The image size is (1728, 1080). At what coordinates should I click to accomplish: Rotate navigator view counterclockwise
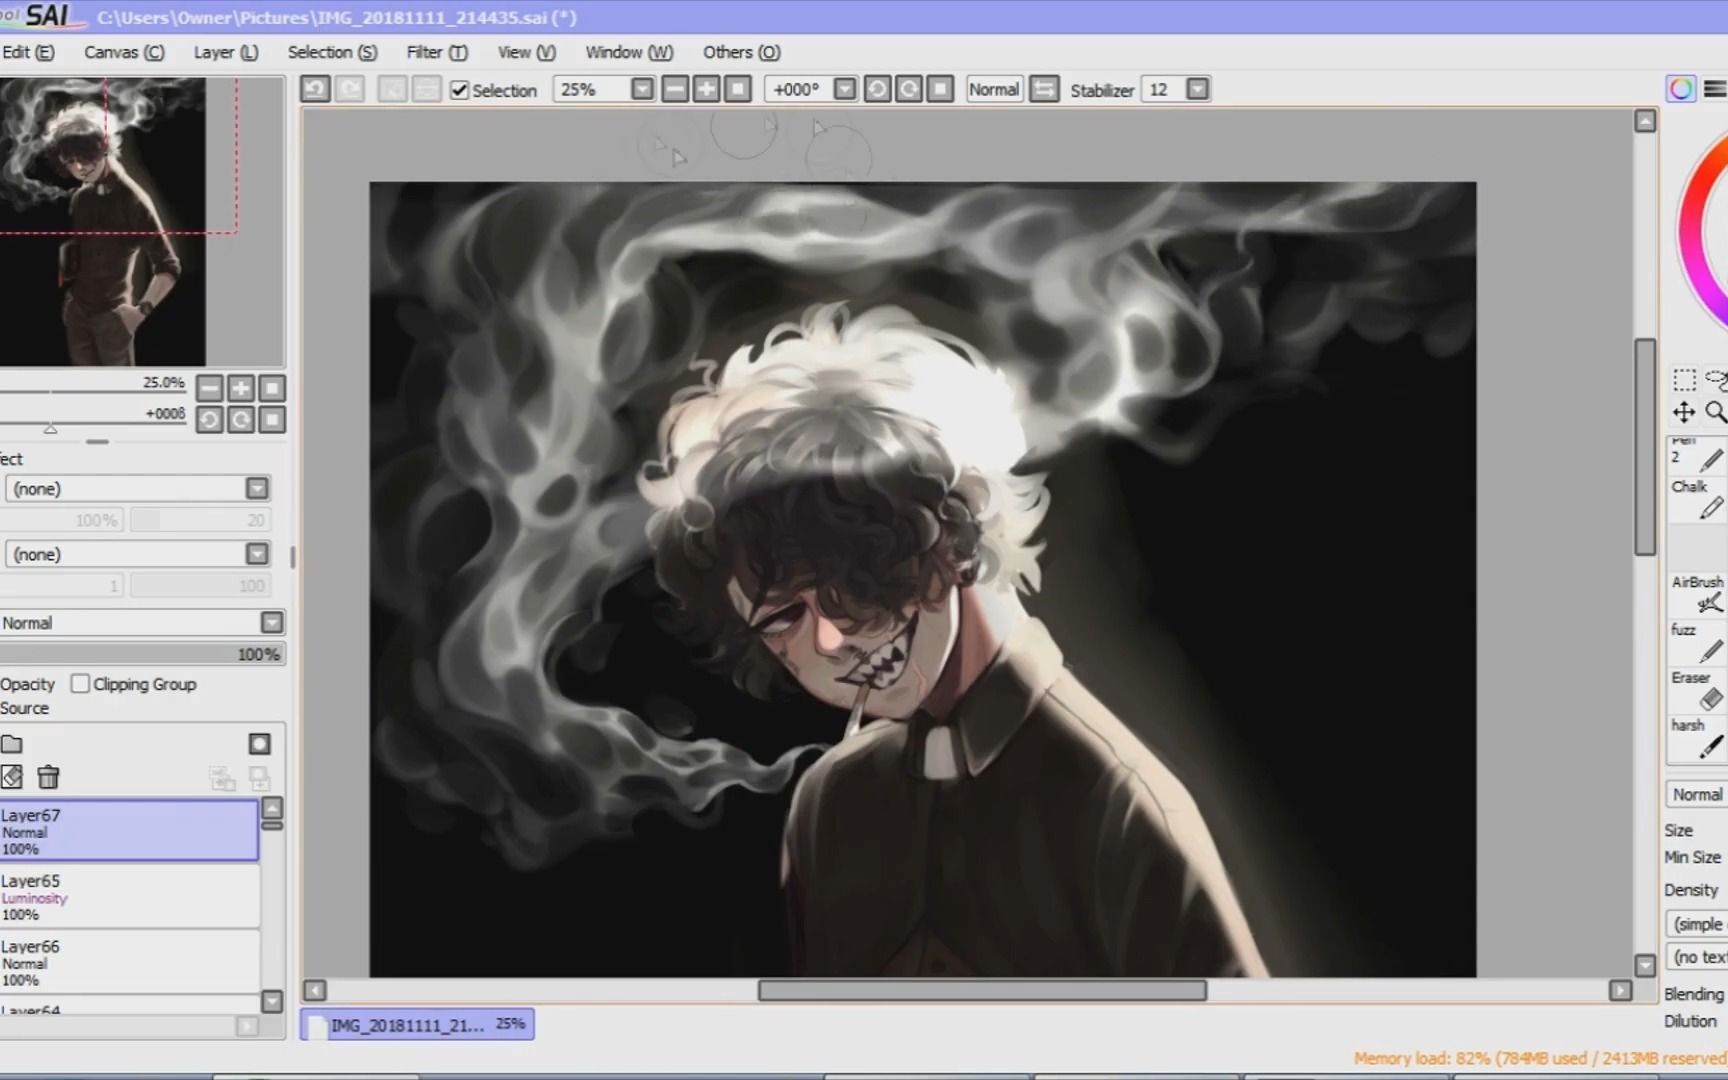210,419
